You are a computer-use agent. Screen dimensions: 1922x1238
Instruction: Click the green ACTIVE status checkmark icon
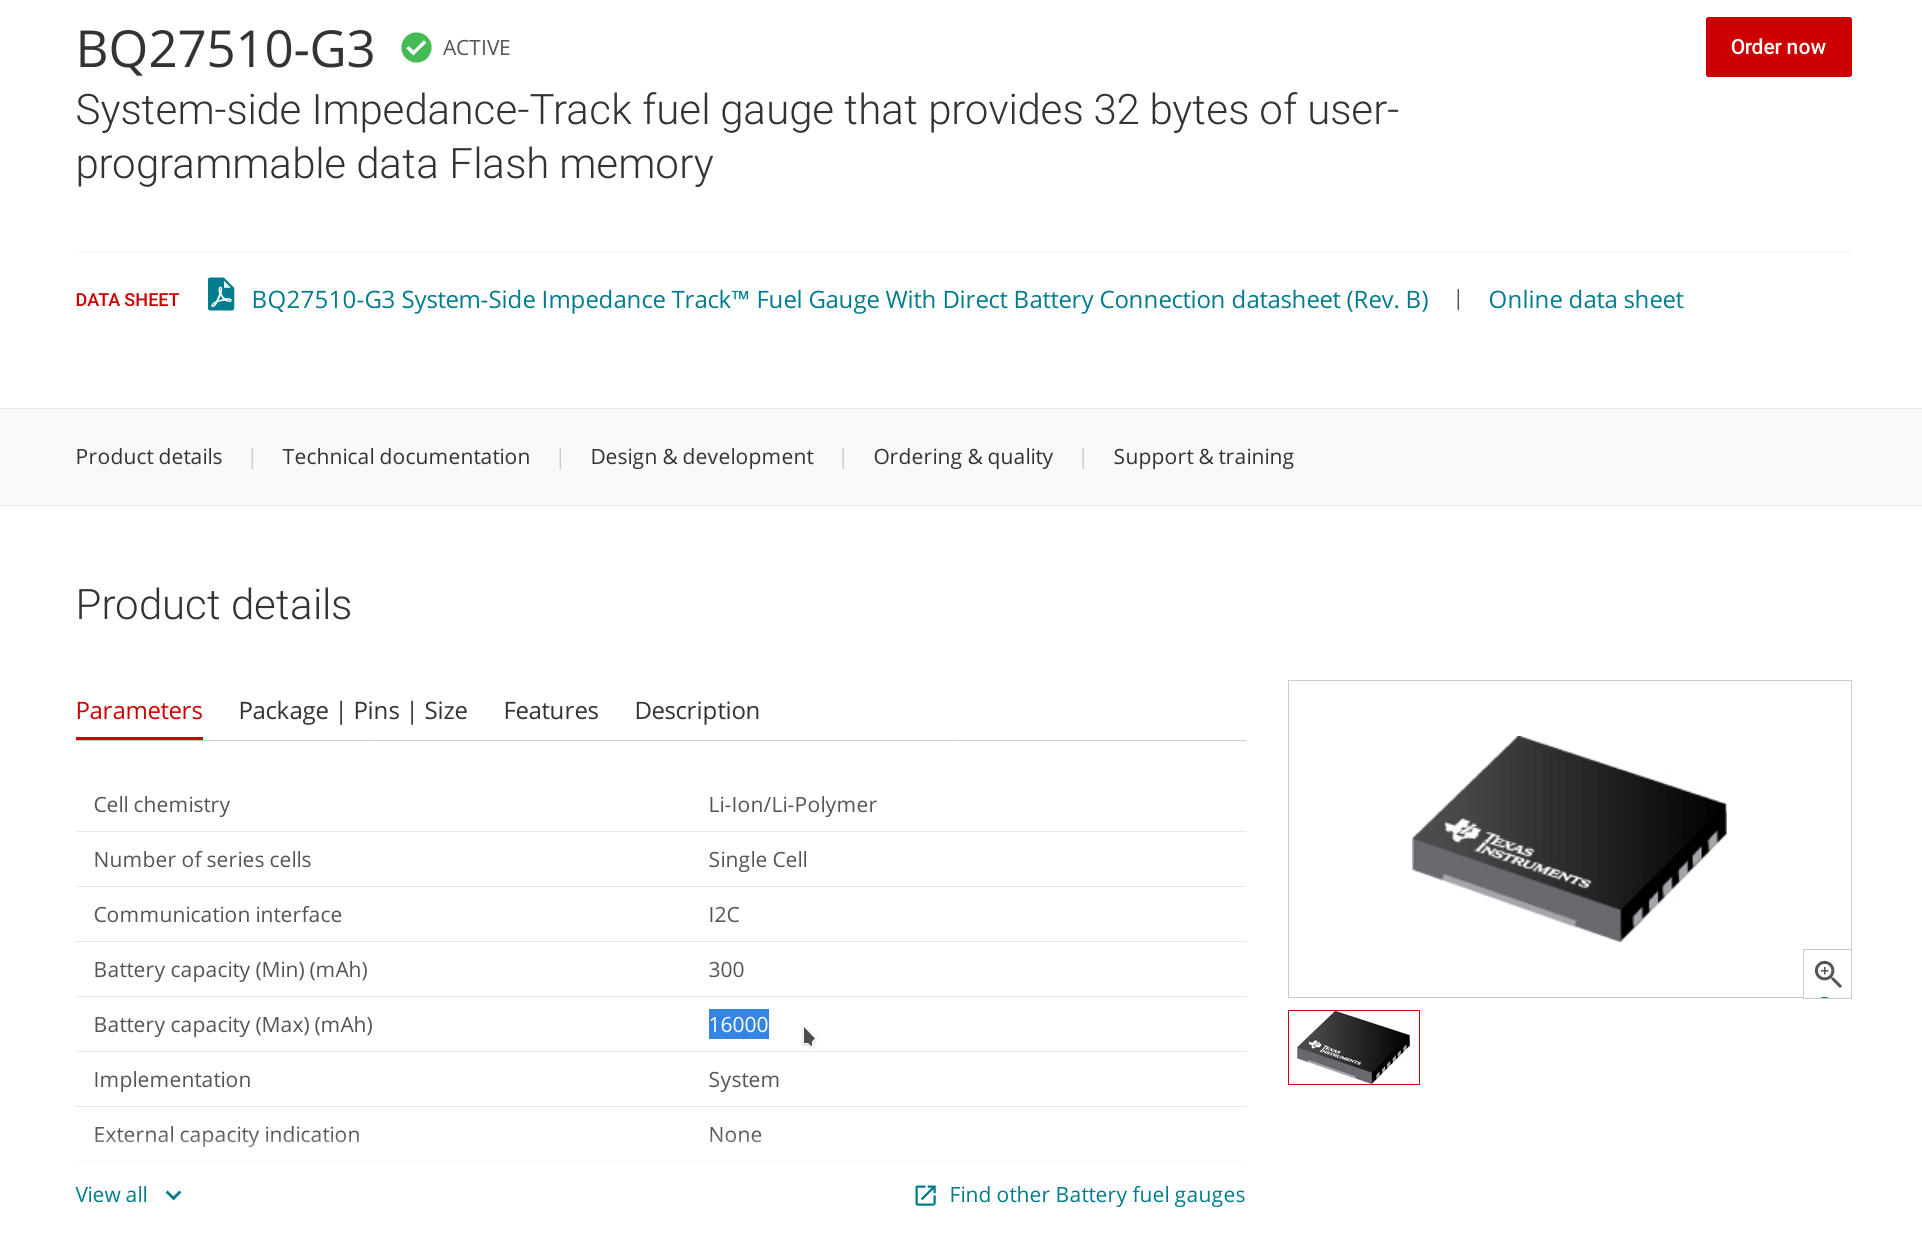416,47
